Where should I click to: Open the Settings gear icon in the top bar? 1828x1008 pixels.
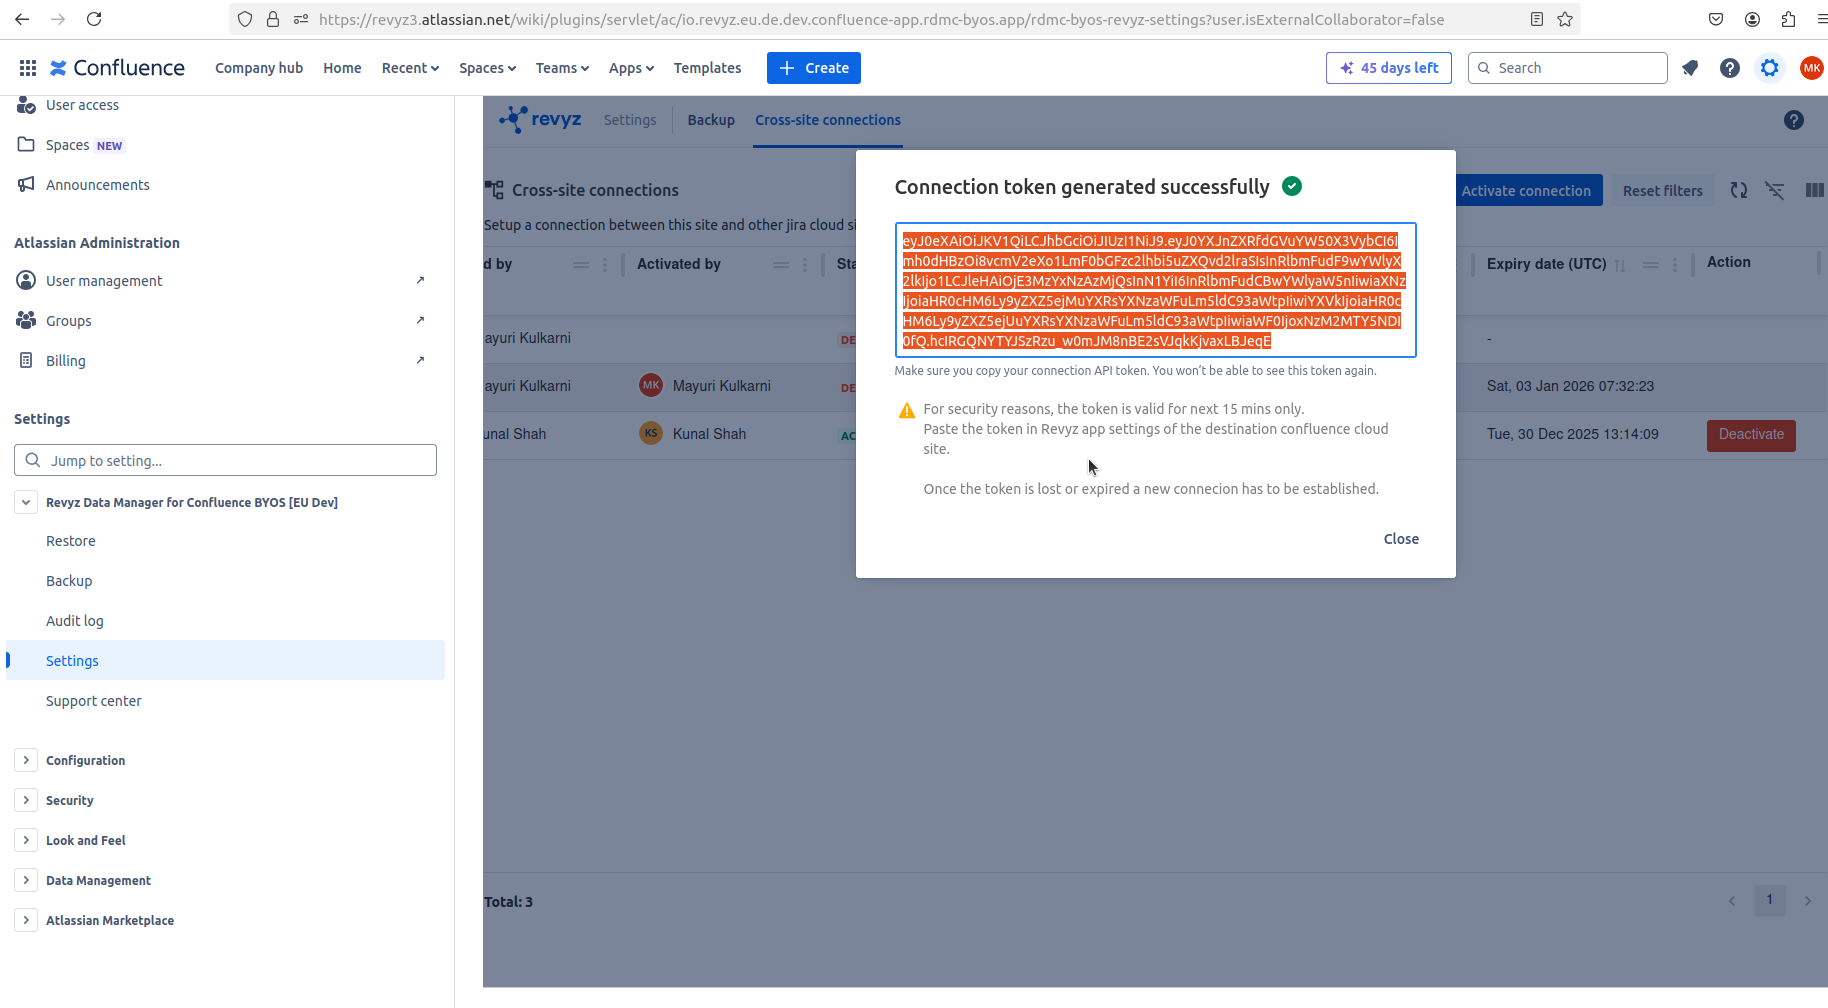tap(1770, 68)
